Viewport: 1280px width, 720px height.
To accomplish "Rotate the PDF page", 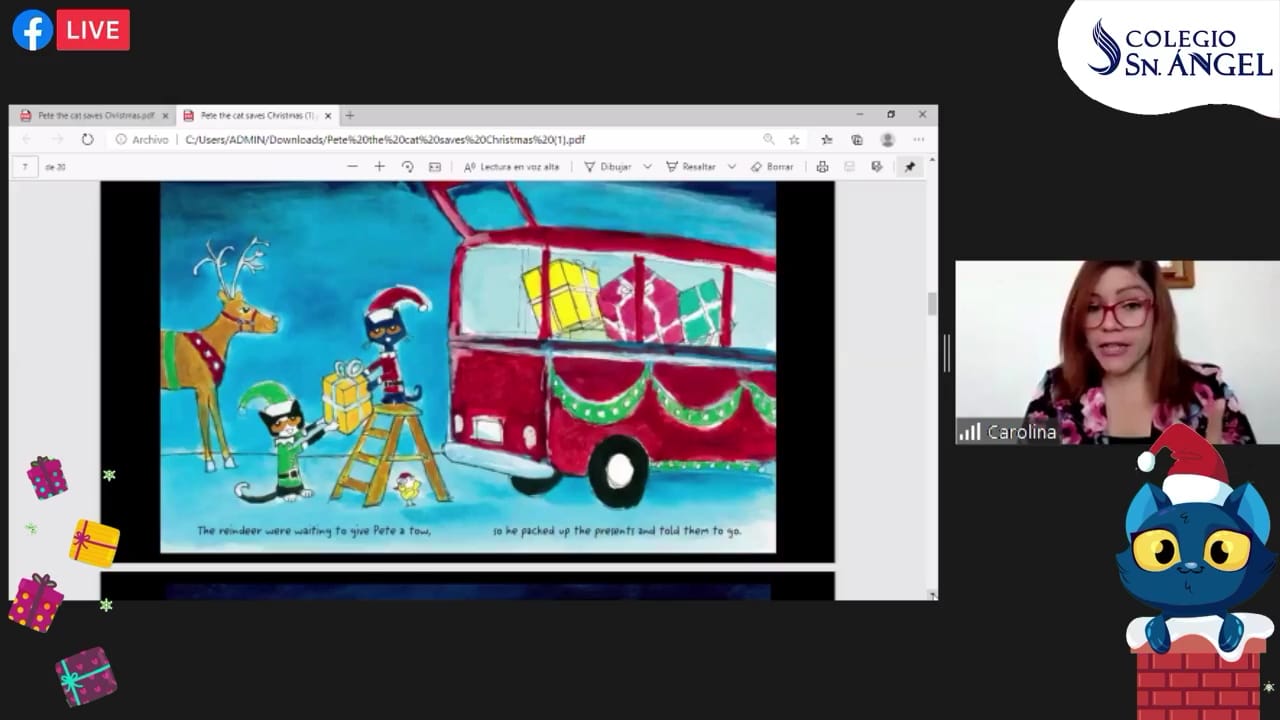I will (407, 167).
